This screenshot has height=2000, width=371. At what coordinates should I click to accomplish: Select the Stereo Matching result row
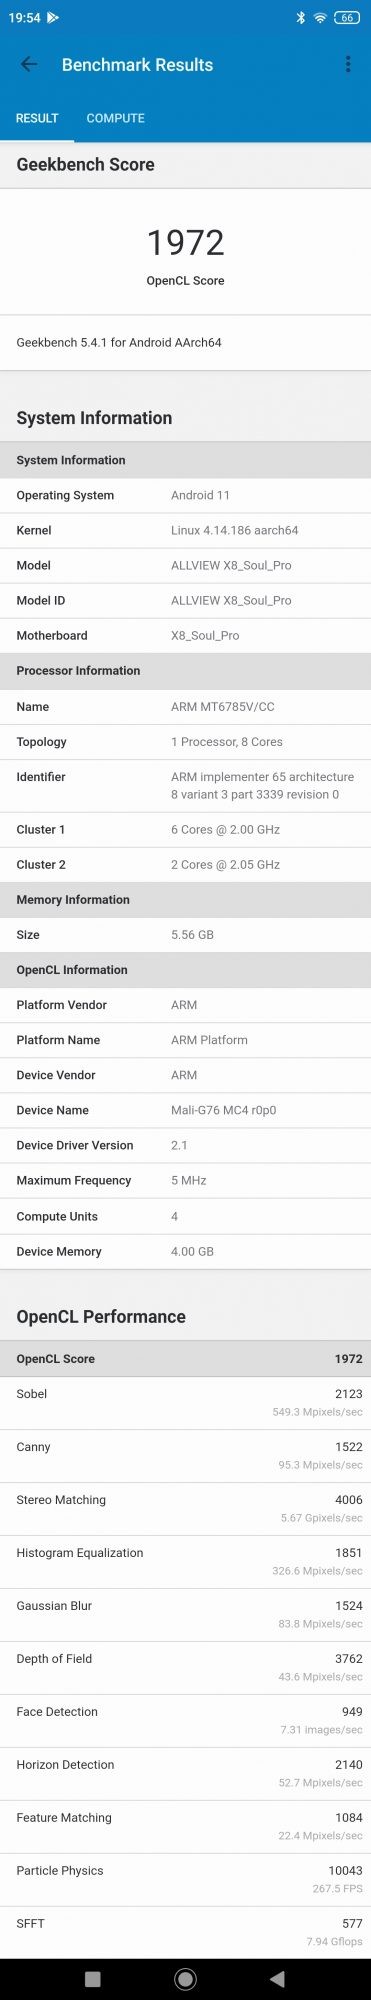(185, 1508)
